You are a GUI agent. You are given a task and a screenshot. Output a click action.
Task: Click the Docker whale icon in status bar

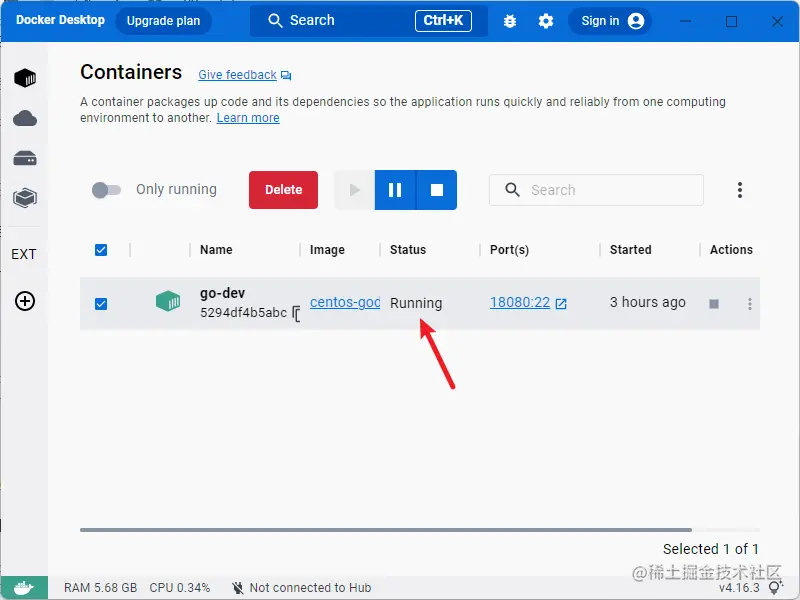click(x=24, y=588)
